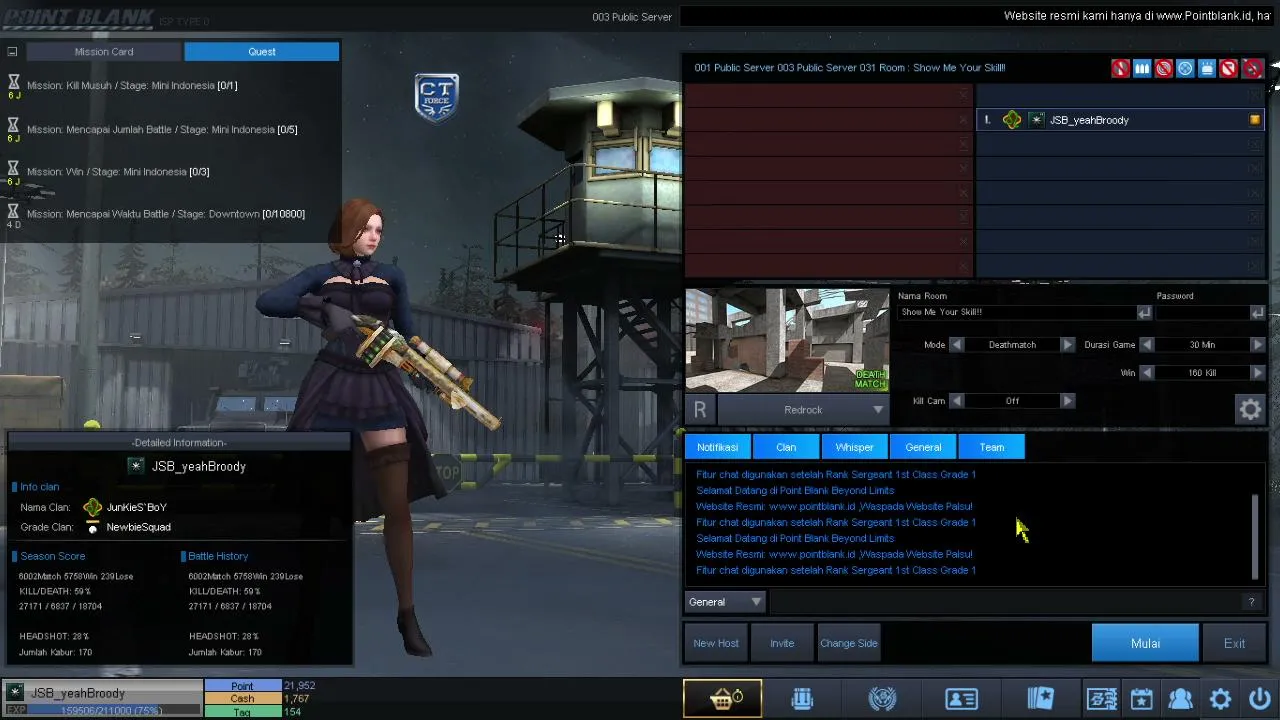Toggle the blue crosshair circle room icon
This screenshot has width=1280, height=720.
pyautogui.click(x=1185, y=68)
